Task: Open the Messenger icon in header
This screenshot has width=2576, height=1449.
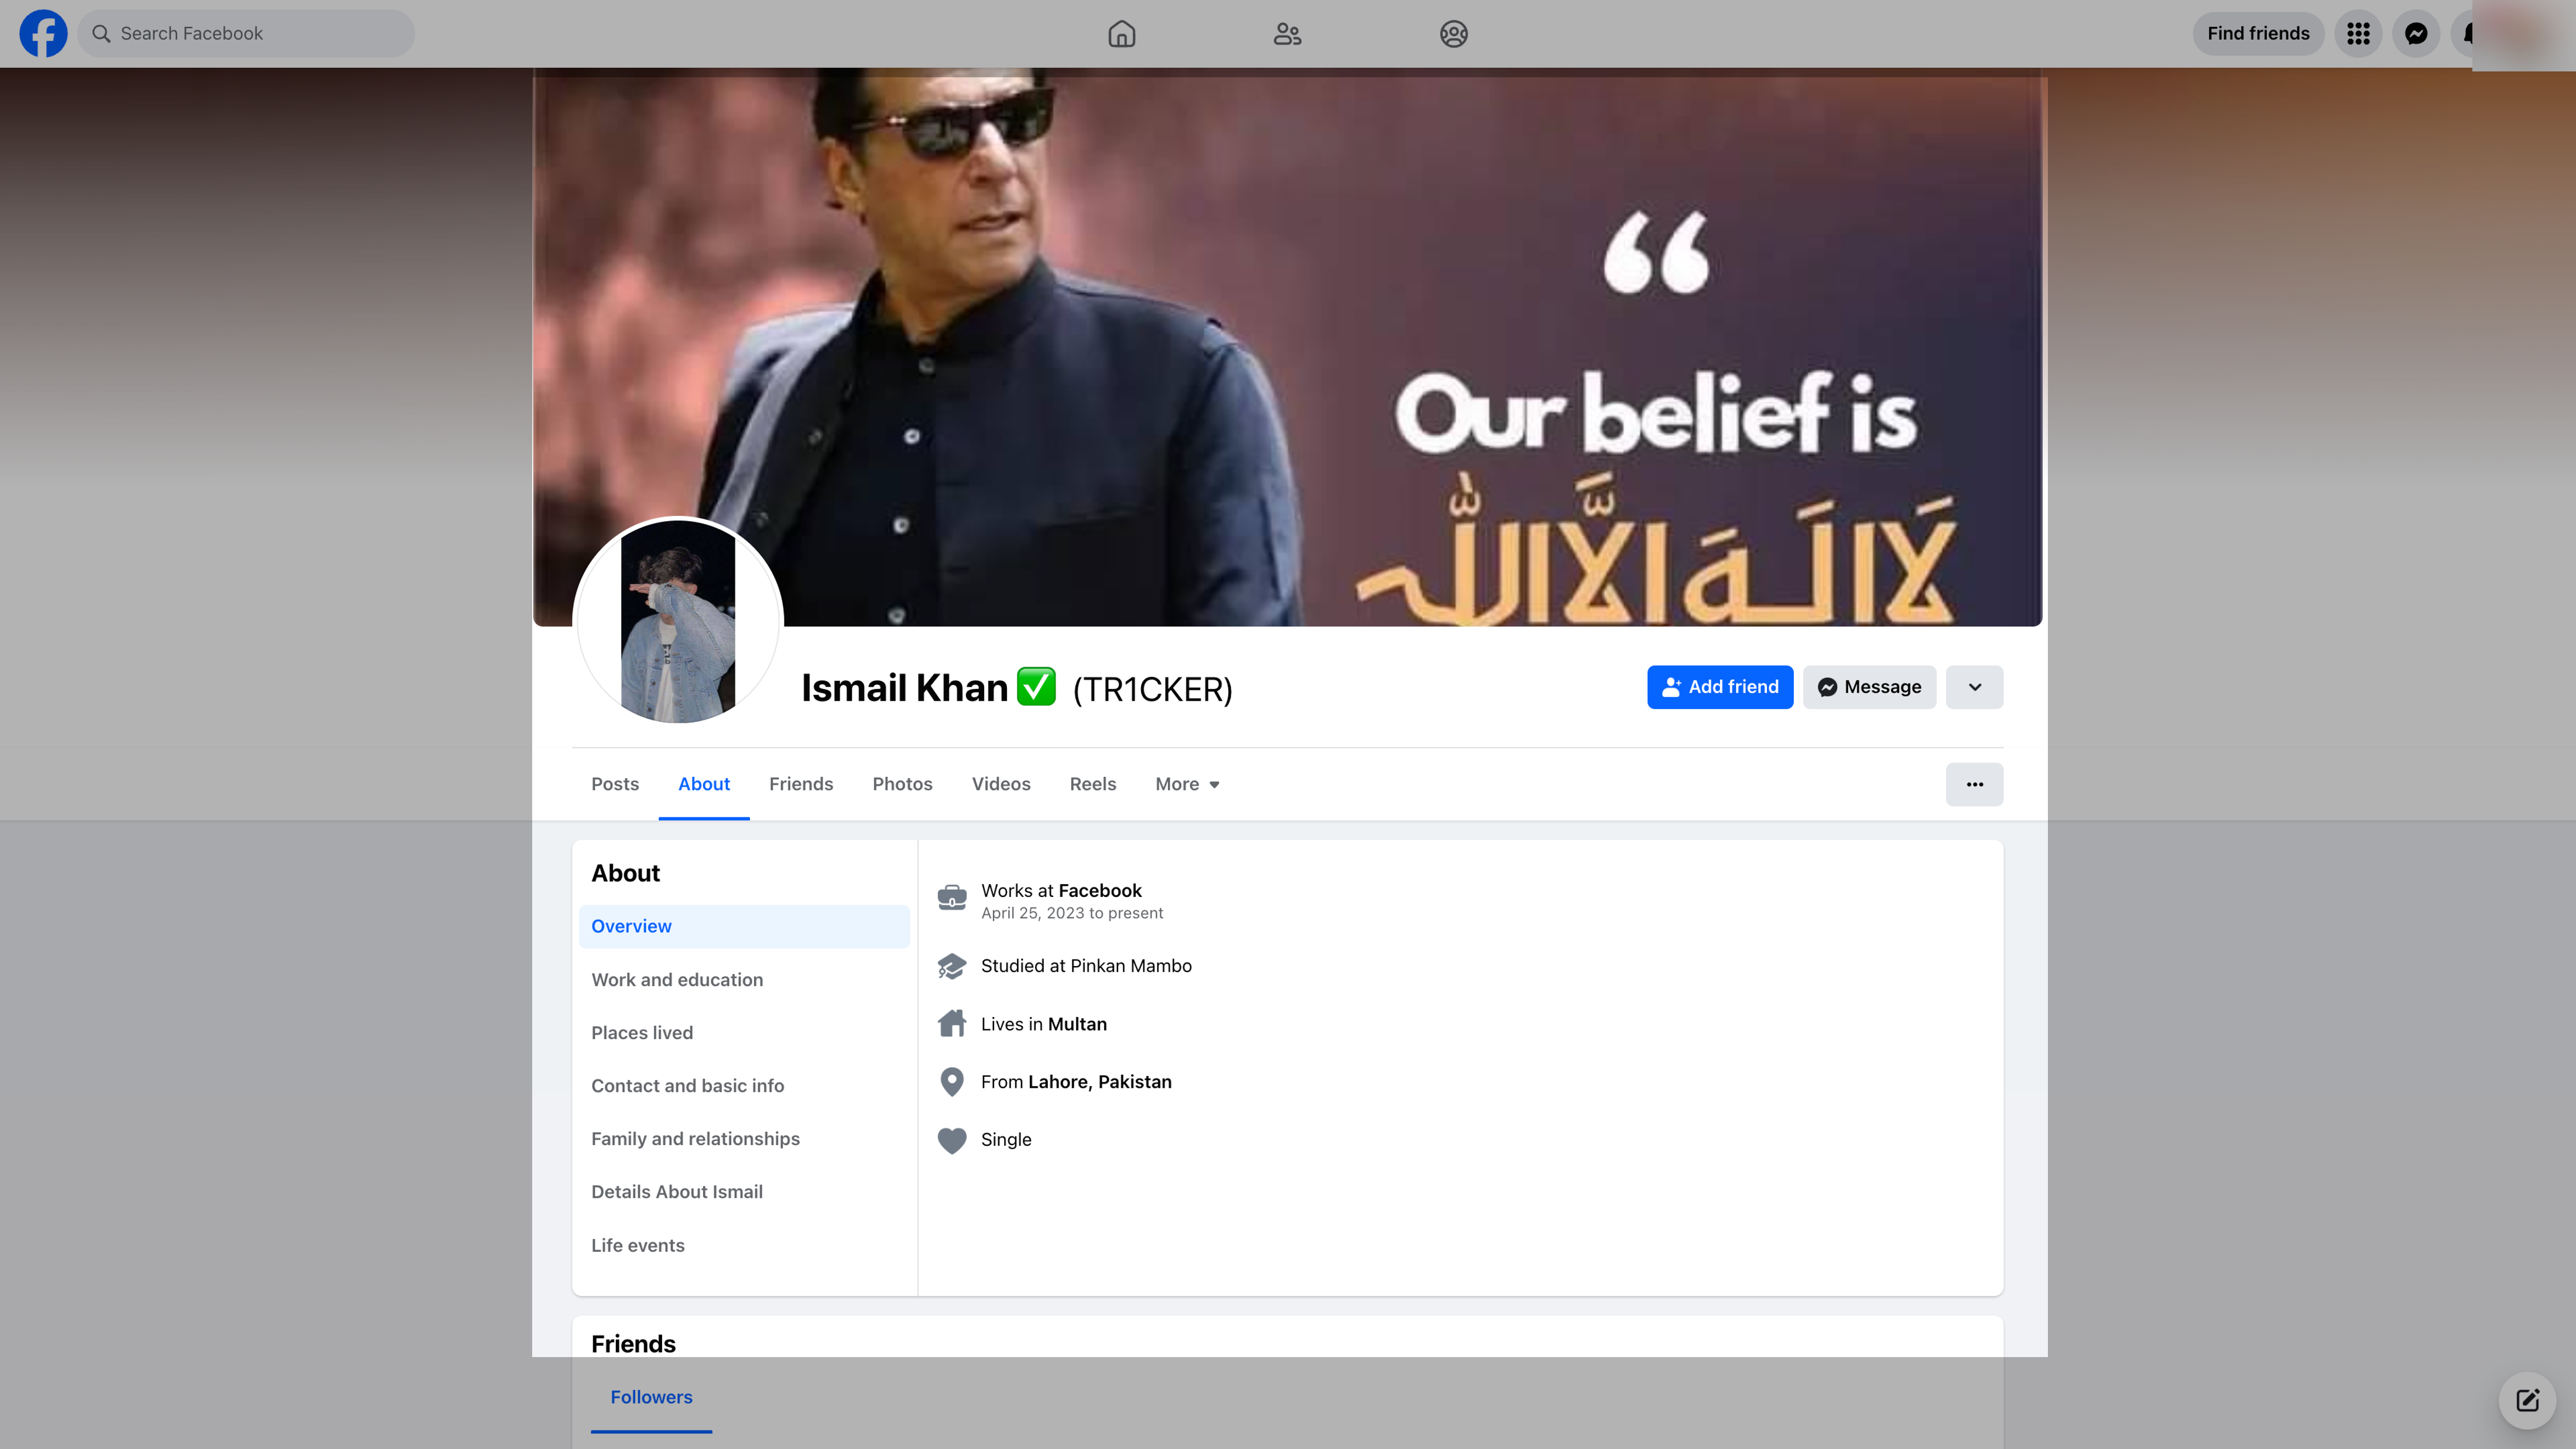Action: point(2416,34)
